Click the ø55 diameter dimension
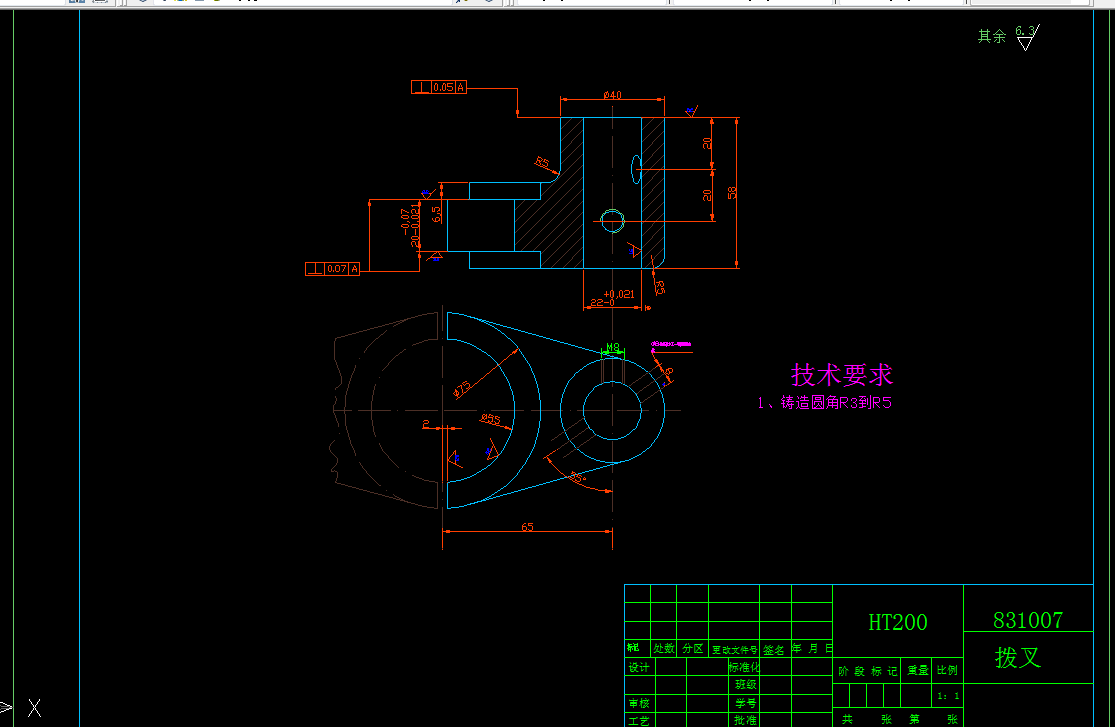1115x727 pixels. [x=490, y=419]
